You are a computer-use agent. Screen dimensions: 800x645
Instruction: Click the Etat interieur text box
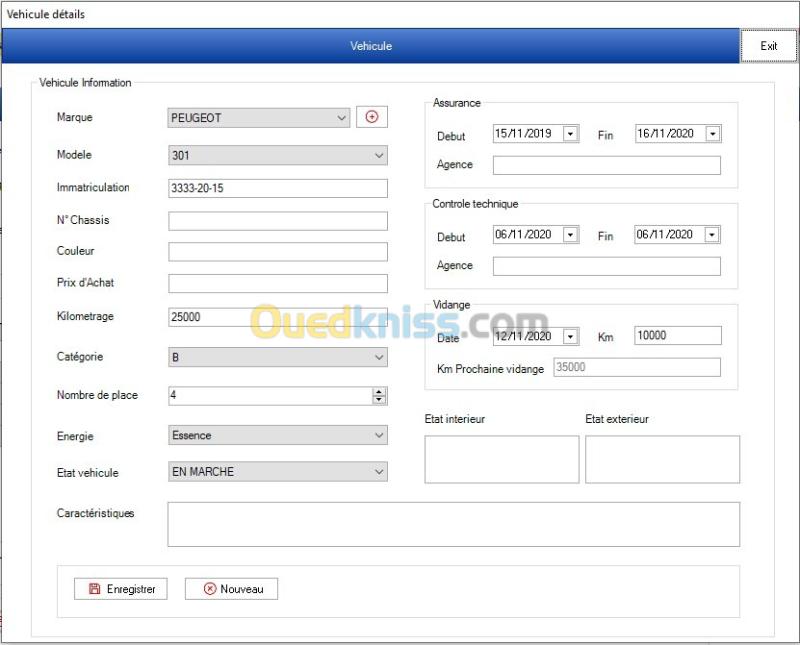click(x=502, y=459)
